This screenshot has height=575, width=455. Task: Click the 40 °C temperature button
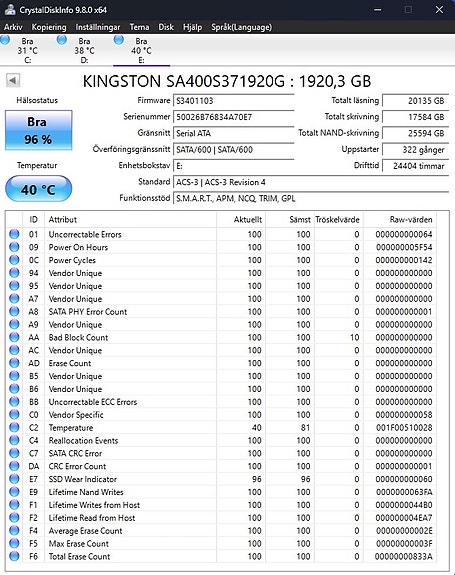pyautogui.click(x=38, y=189)
